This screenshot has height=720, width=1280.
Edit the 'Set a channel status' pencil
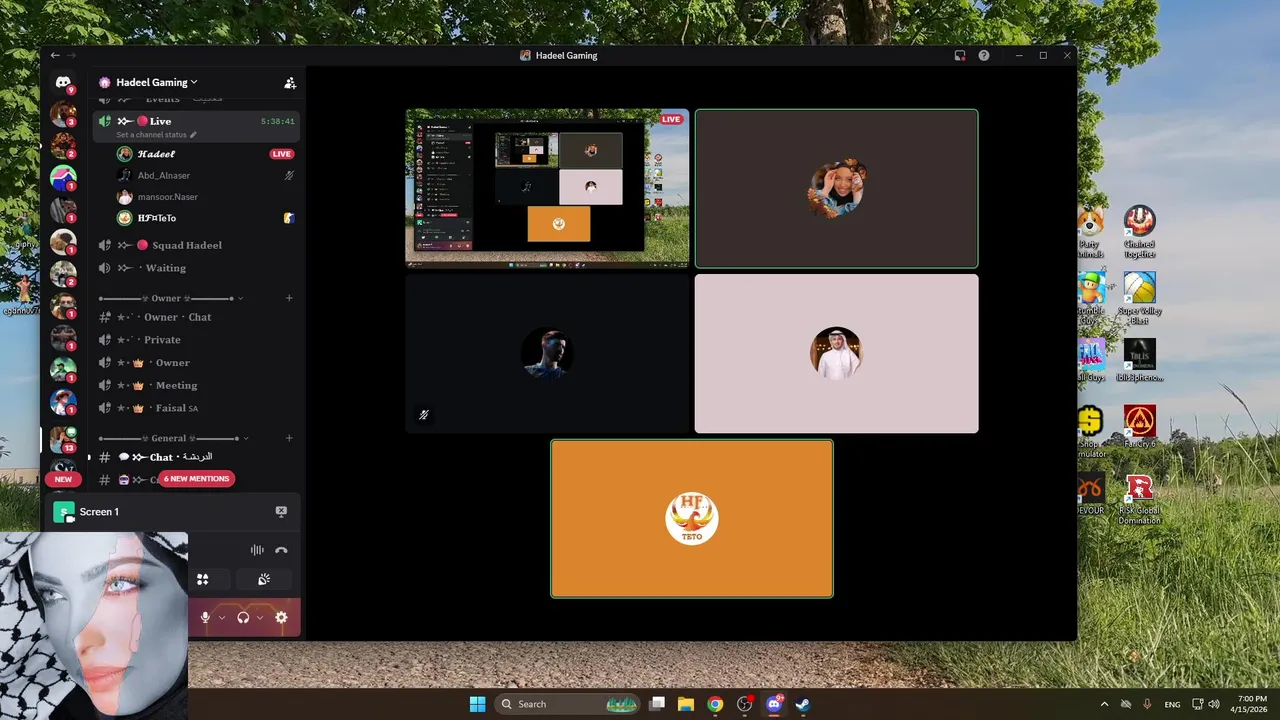coord(193,135)
